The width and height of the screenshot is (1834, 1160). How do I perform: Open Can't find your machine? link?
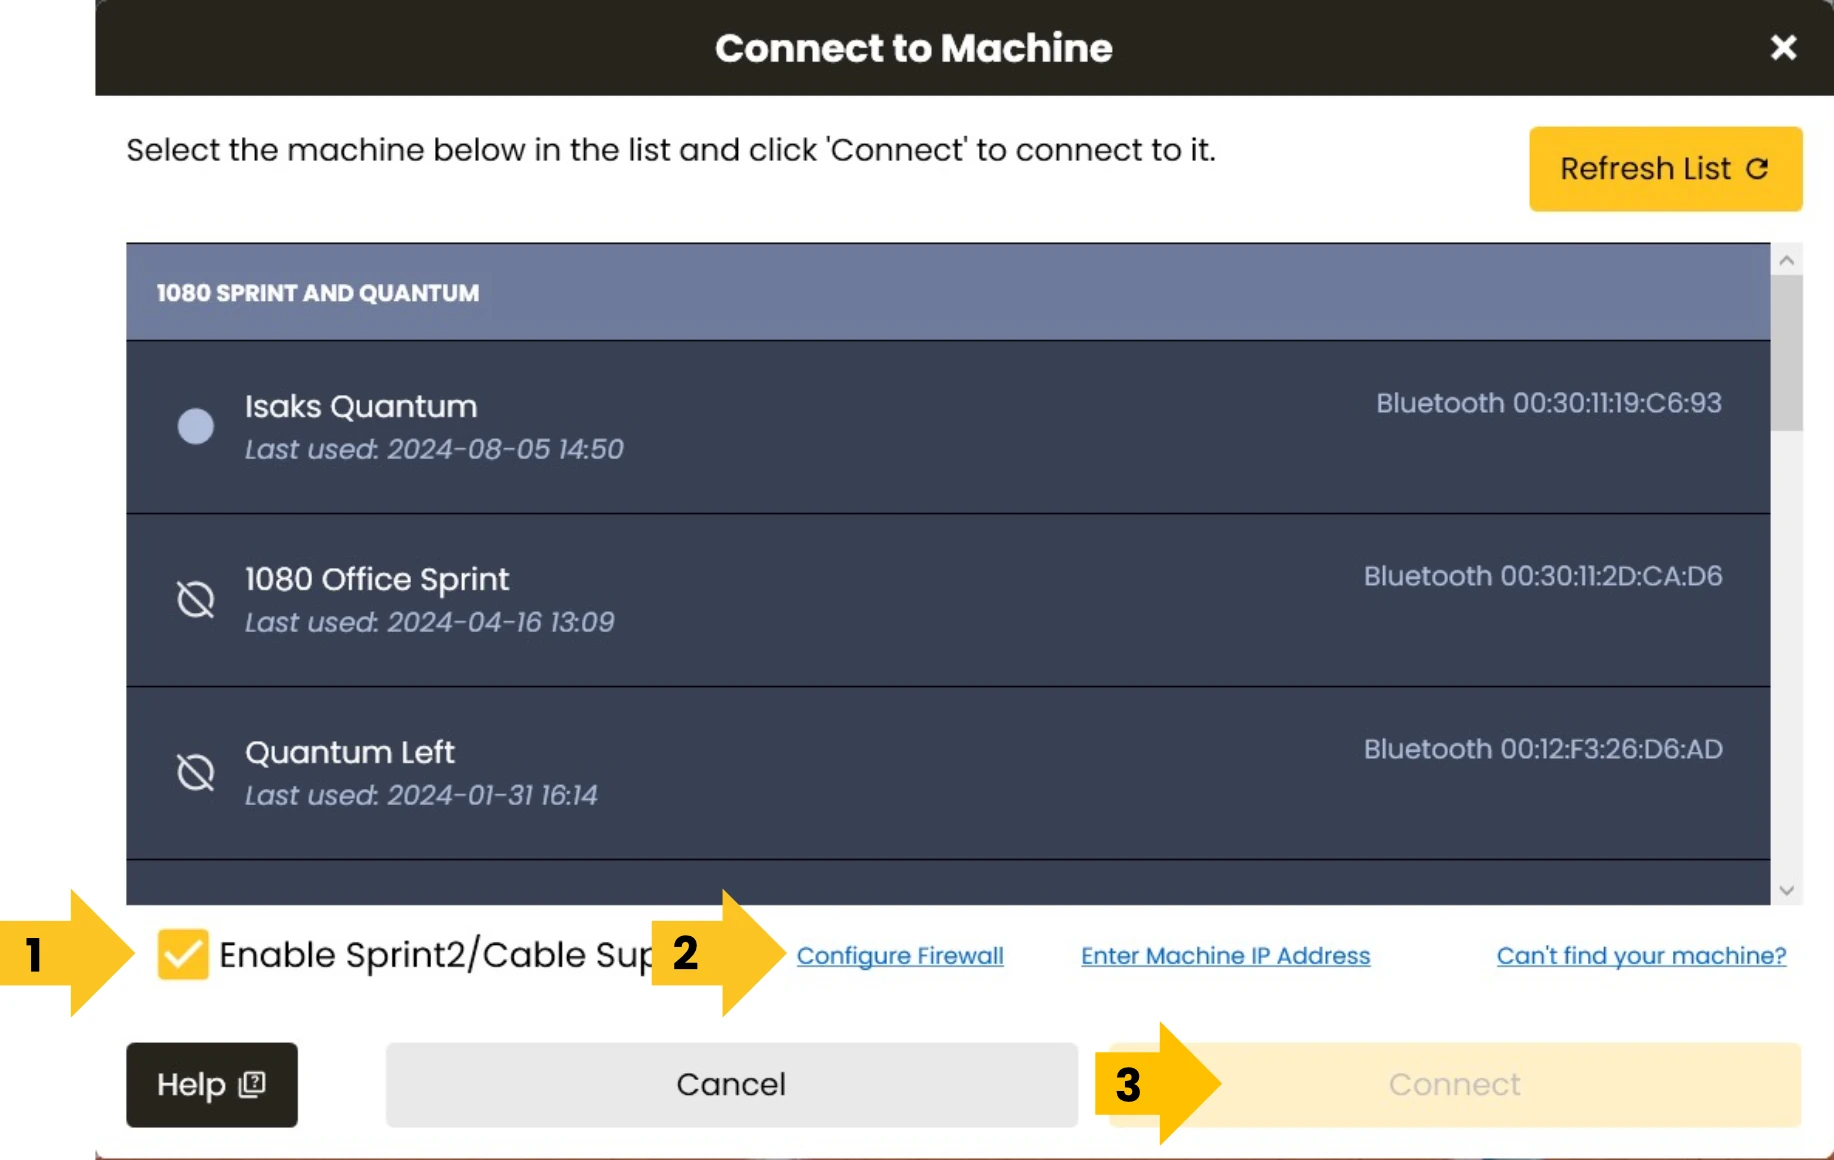click(x=1641, y=956)
